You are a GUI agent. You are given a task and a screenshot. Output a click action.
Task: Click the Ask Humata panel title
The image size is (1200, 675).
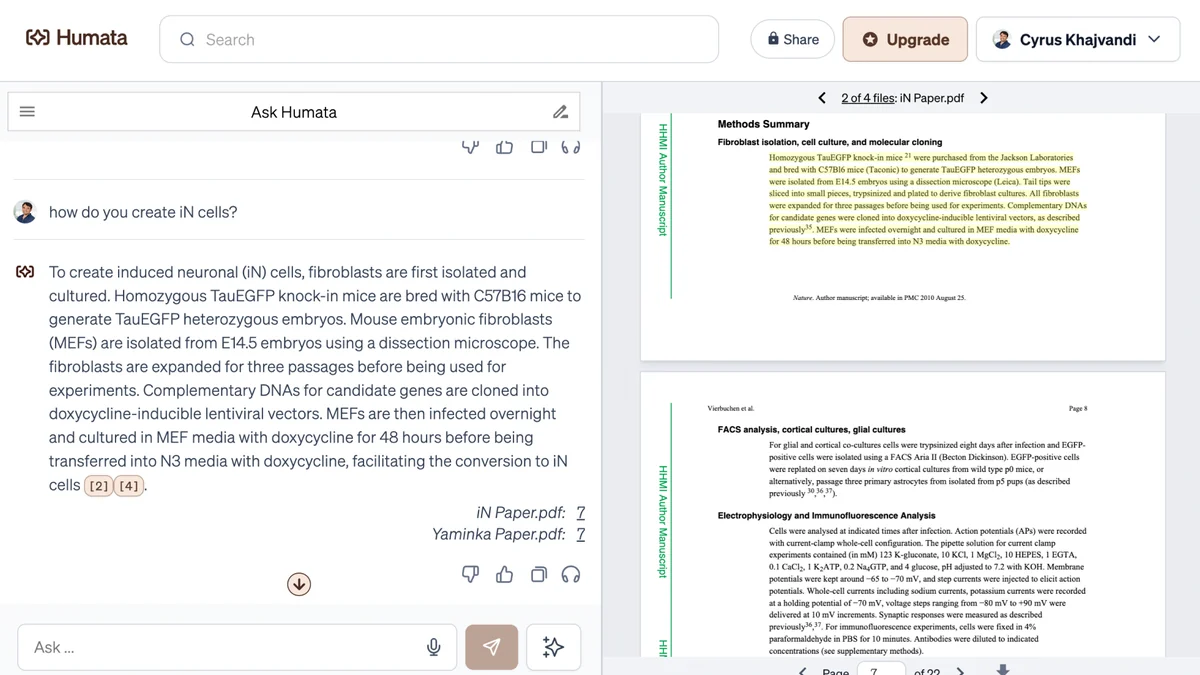tap(294, 112)
